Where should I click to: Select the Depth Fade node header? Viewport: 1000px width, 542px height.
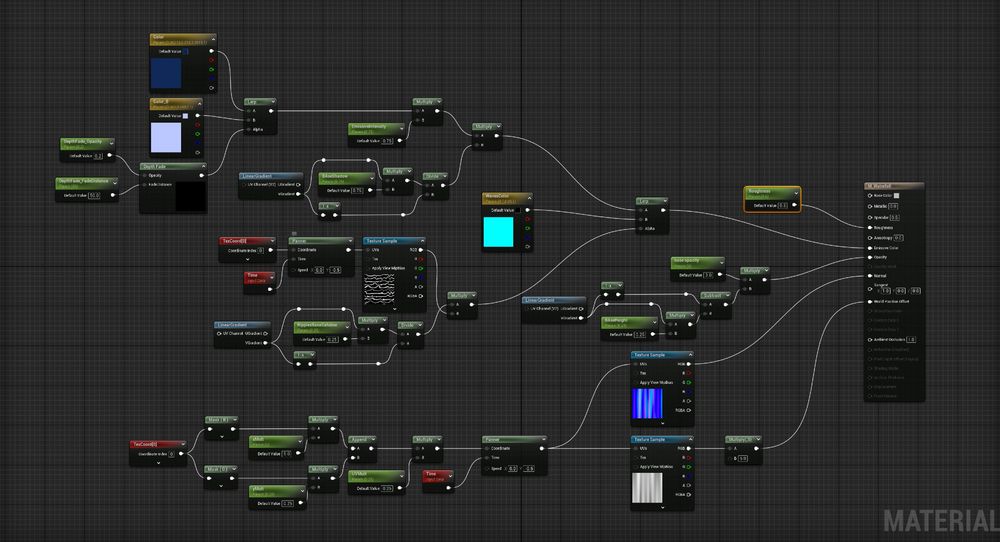tap(173, 166)
